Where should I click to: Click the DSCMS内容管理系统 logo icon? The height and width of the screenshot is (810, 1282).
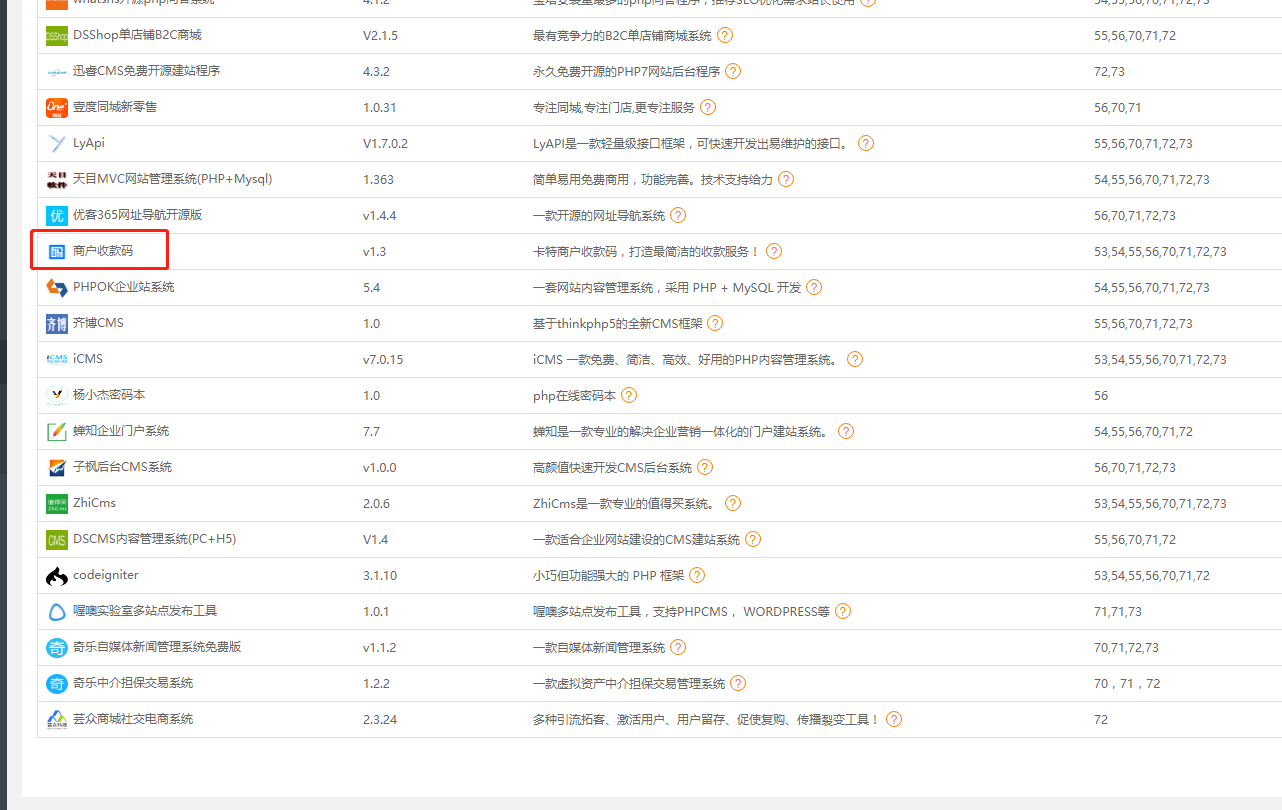(x=57, y=540)
